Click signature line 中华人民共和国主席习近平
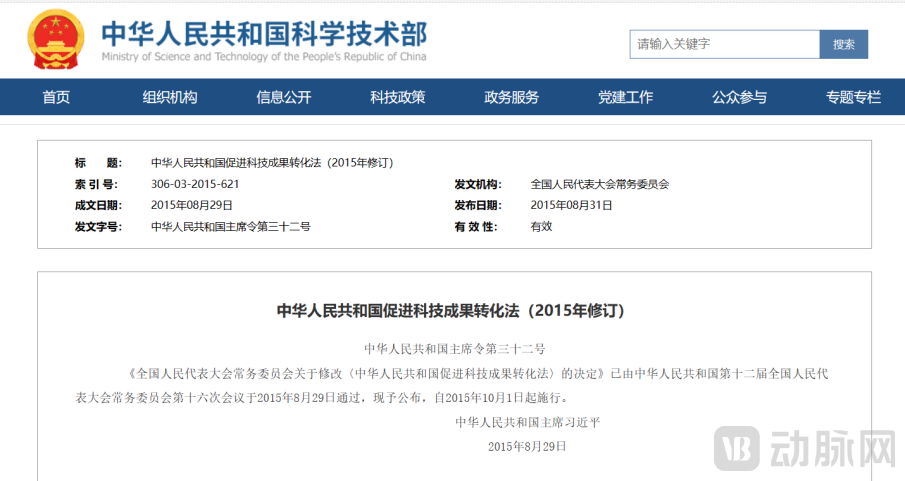This screenshot has height=481, width=905. pyautogui.click(x=528, y=422)
